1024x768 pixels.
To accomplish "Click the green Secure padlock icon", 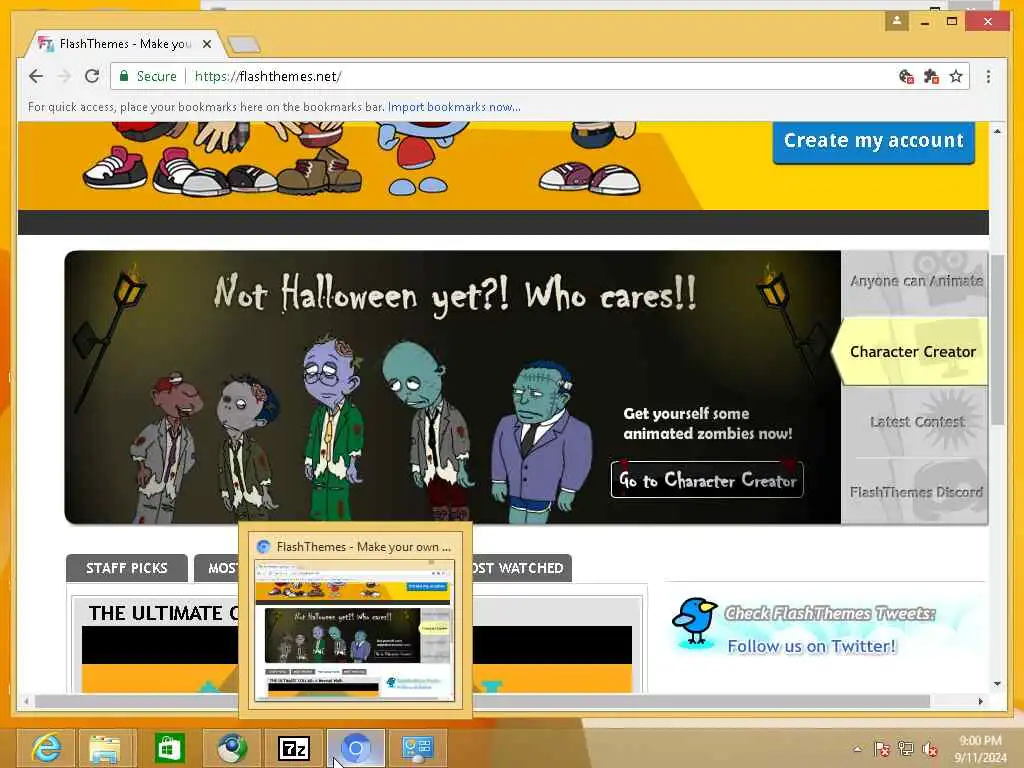I will [x=123, y=76].
